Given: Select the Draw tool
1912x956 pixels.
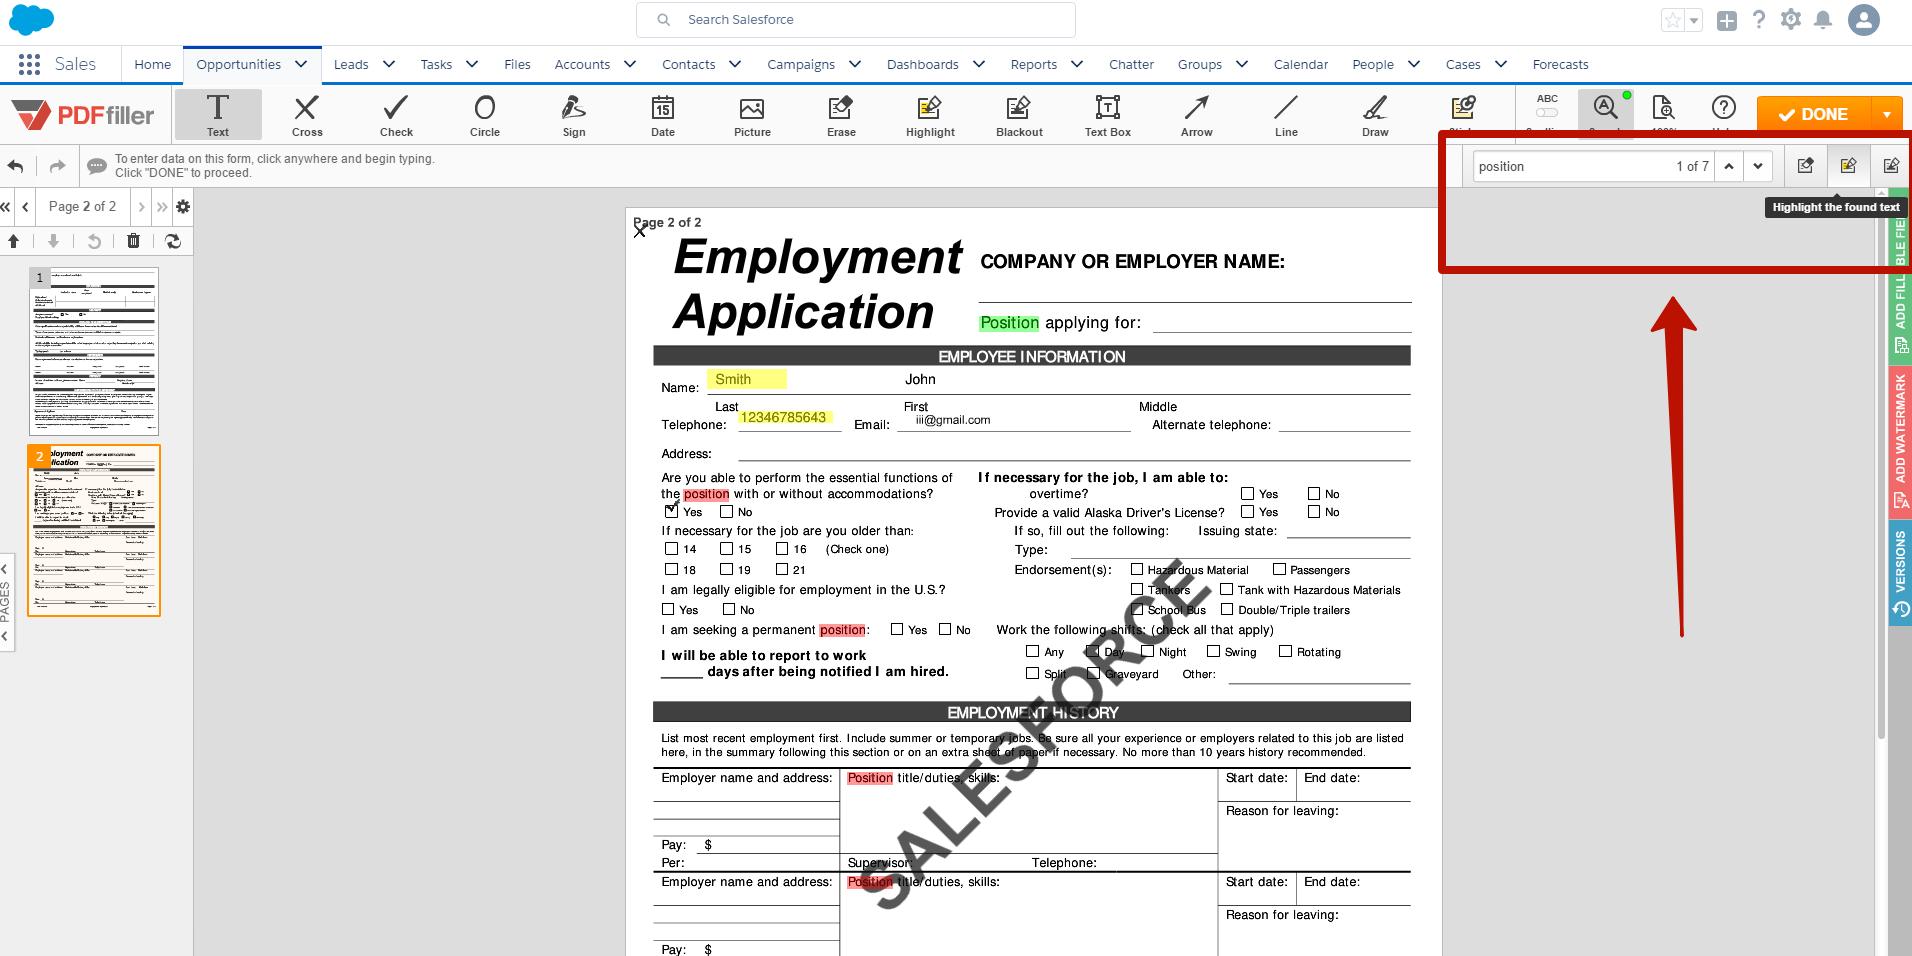Looking at the screenshot, I should (x=1375, y=114).
